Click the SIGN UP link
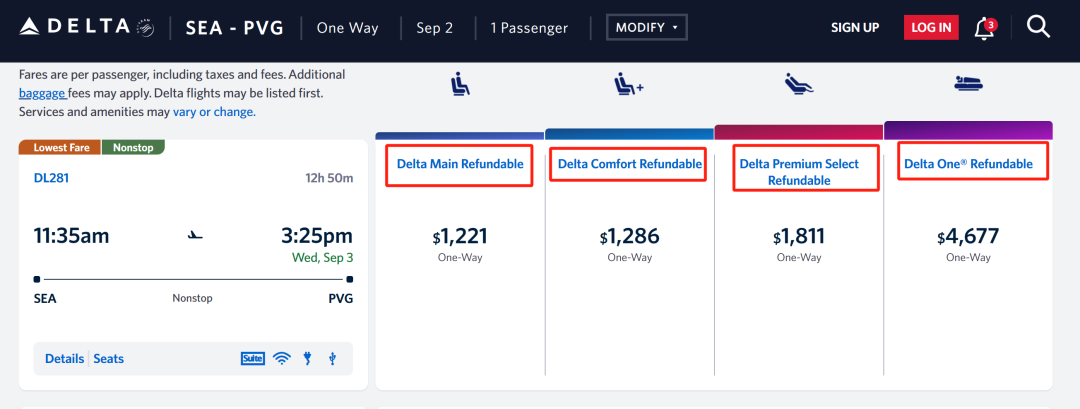The height and width of the screenshot is (409, 1080). click(x=855, y=28)
